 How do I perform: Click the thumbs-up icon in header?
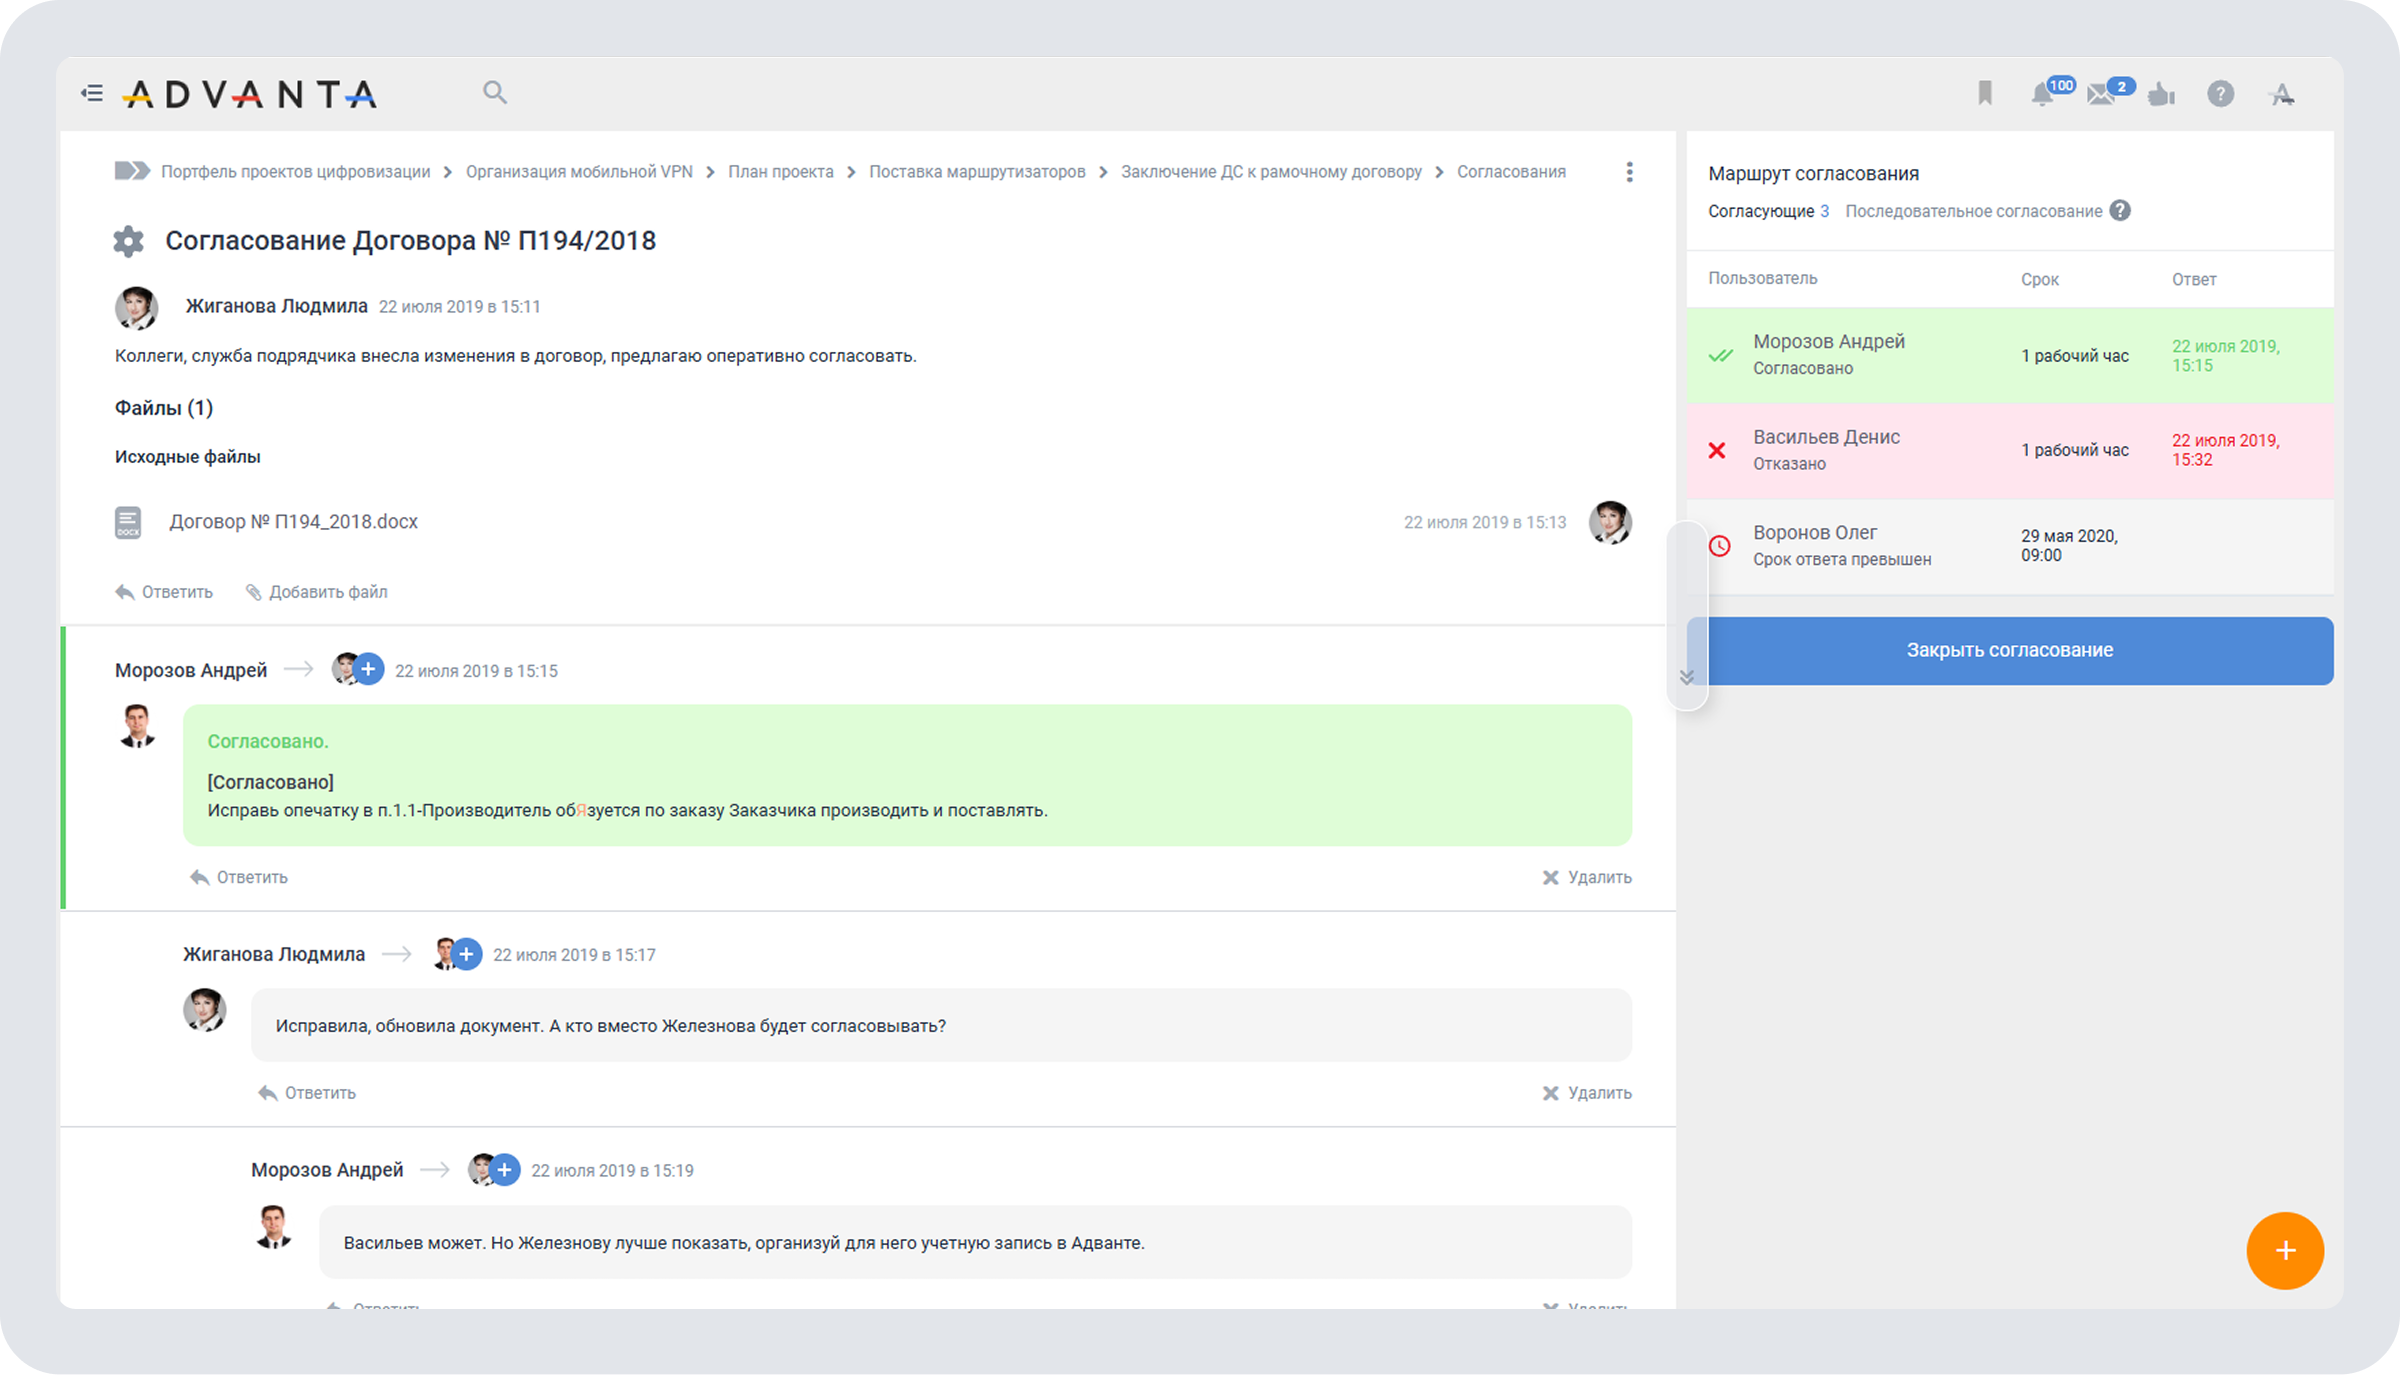click(x=2161, y=95)
